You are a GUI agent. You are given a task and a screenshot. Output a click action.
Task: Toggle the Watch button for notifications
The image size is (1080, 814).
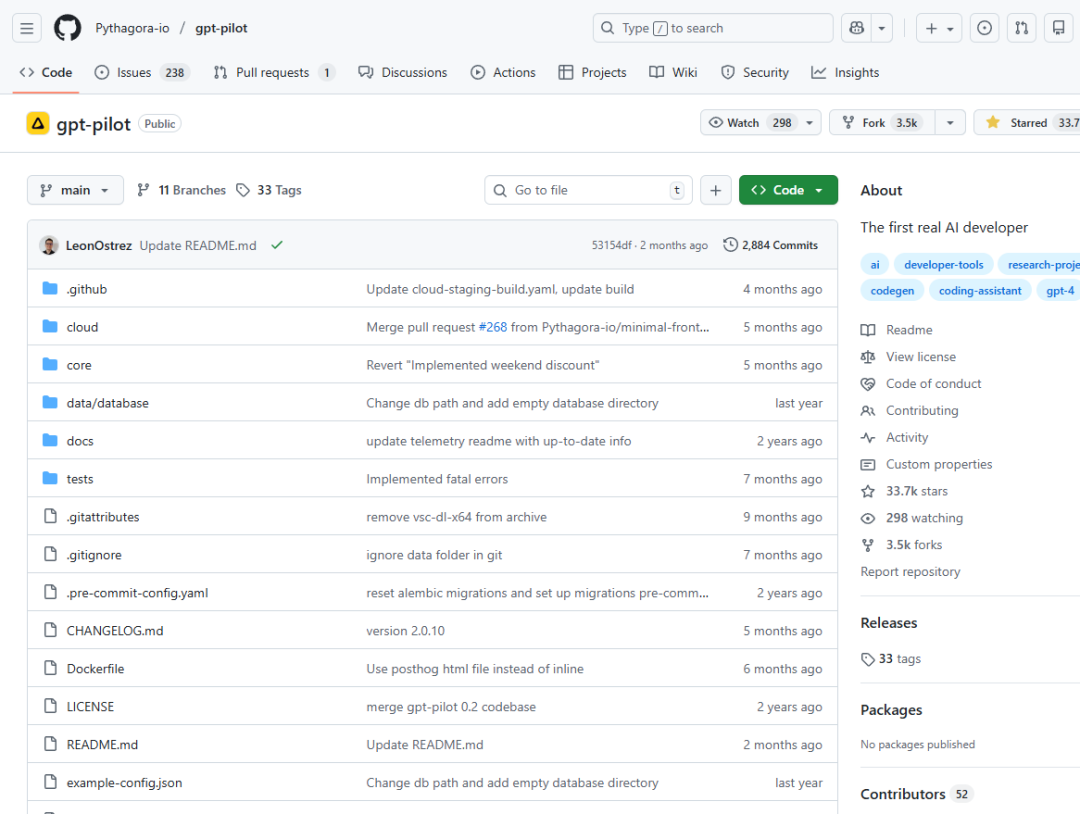(x=750, y=123)
